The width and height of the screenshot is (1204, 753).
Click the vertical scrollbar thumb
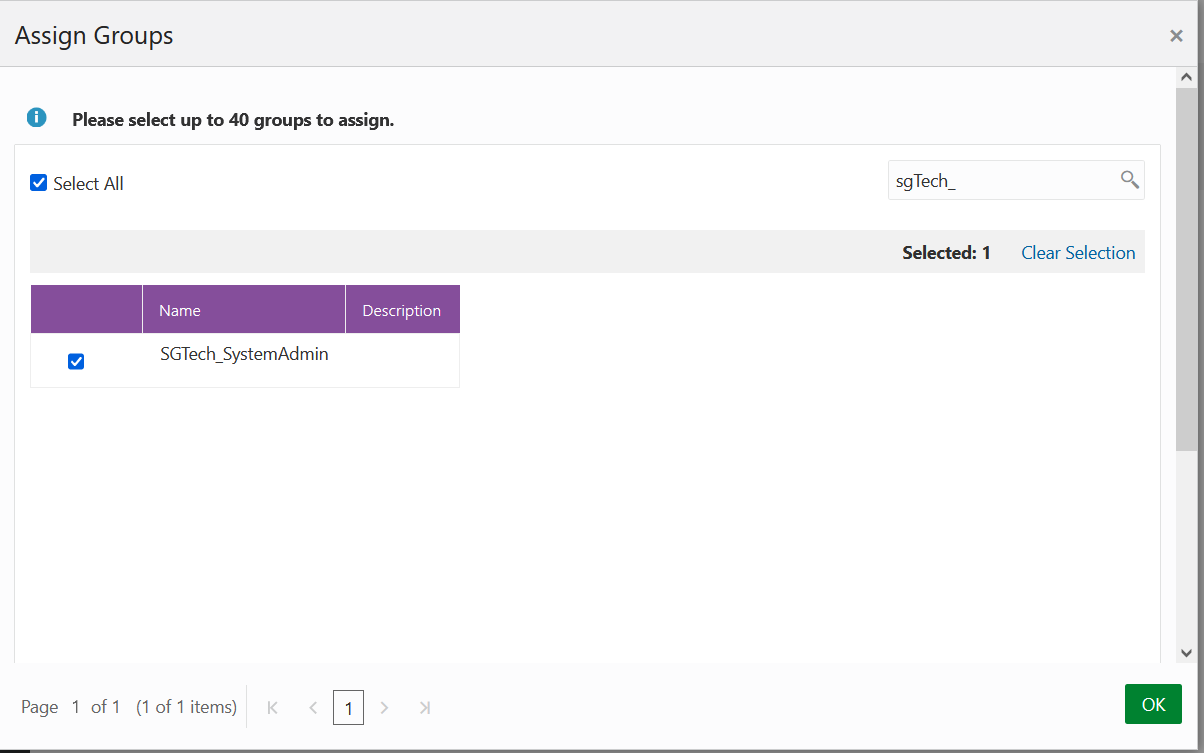click(1187, 268)
